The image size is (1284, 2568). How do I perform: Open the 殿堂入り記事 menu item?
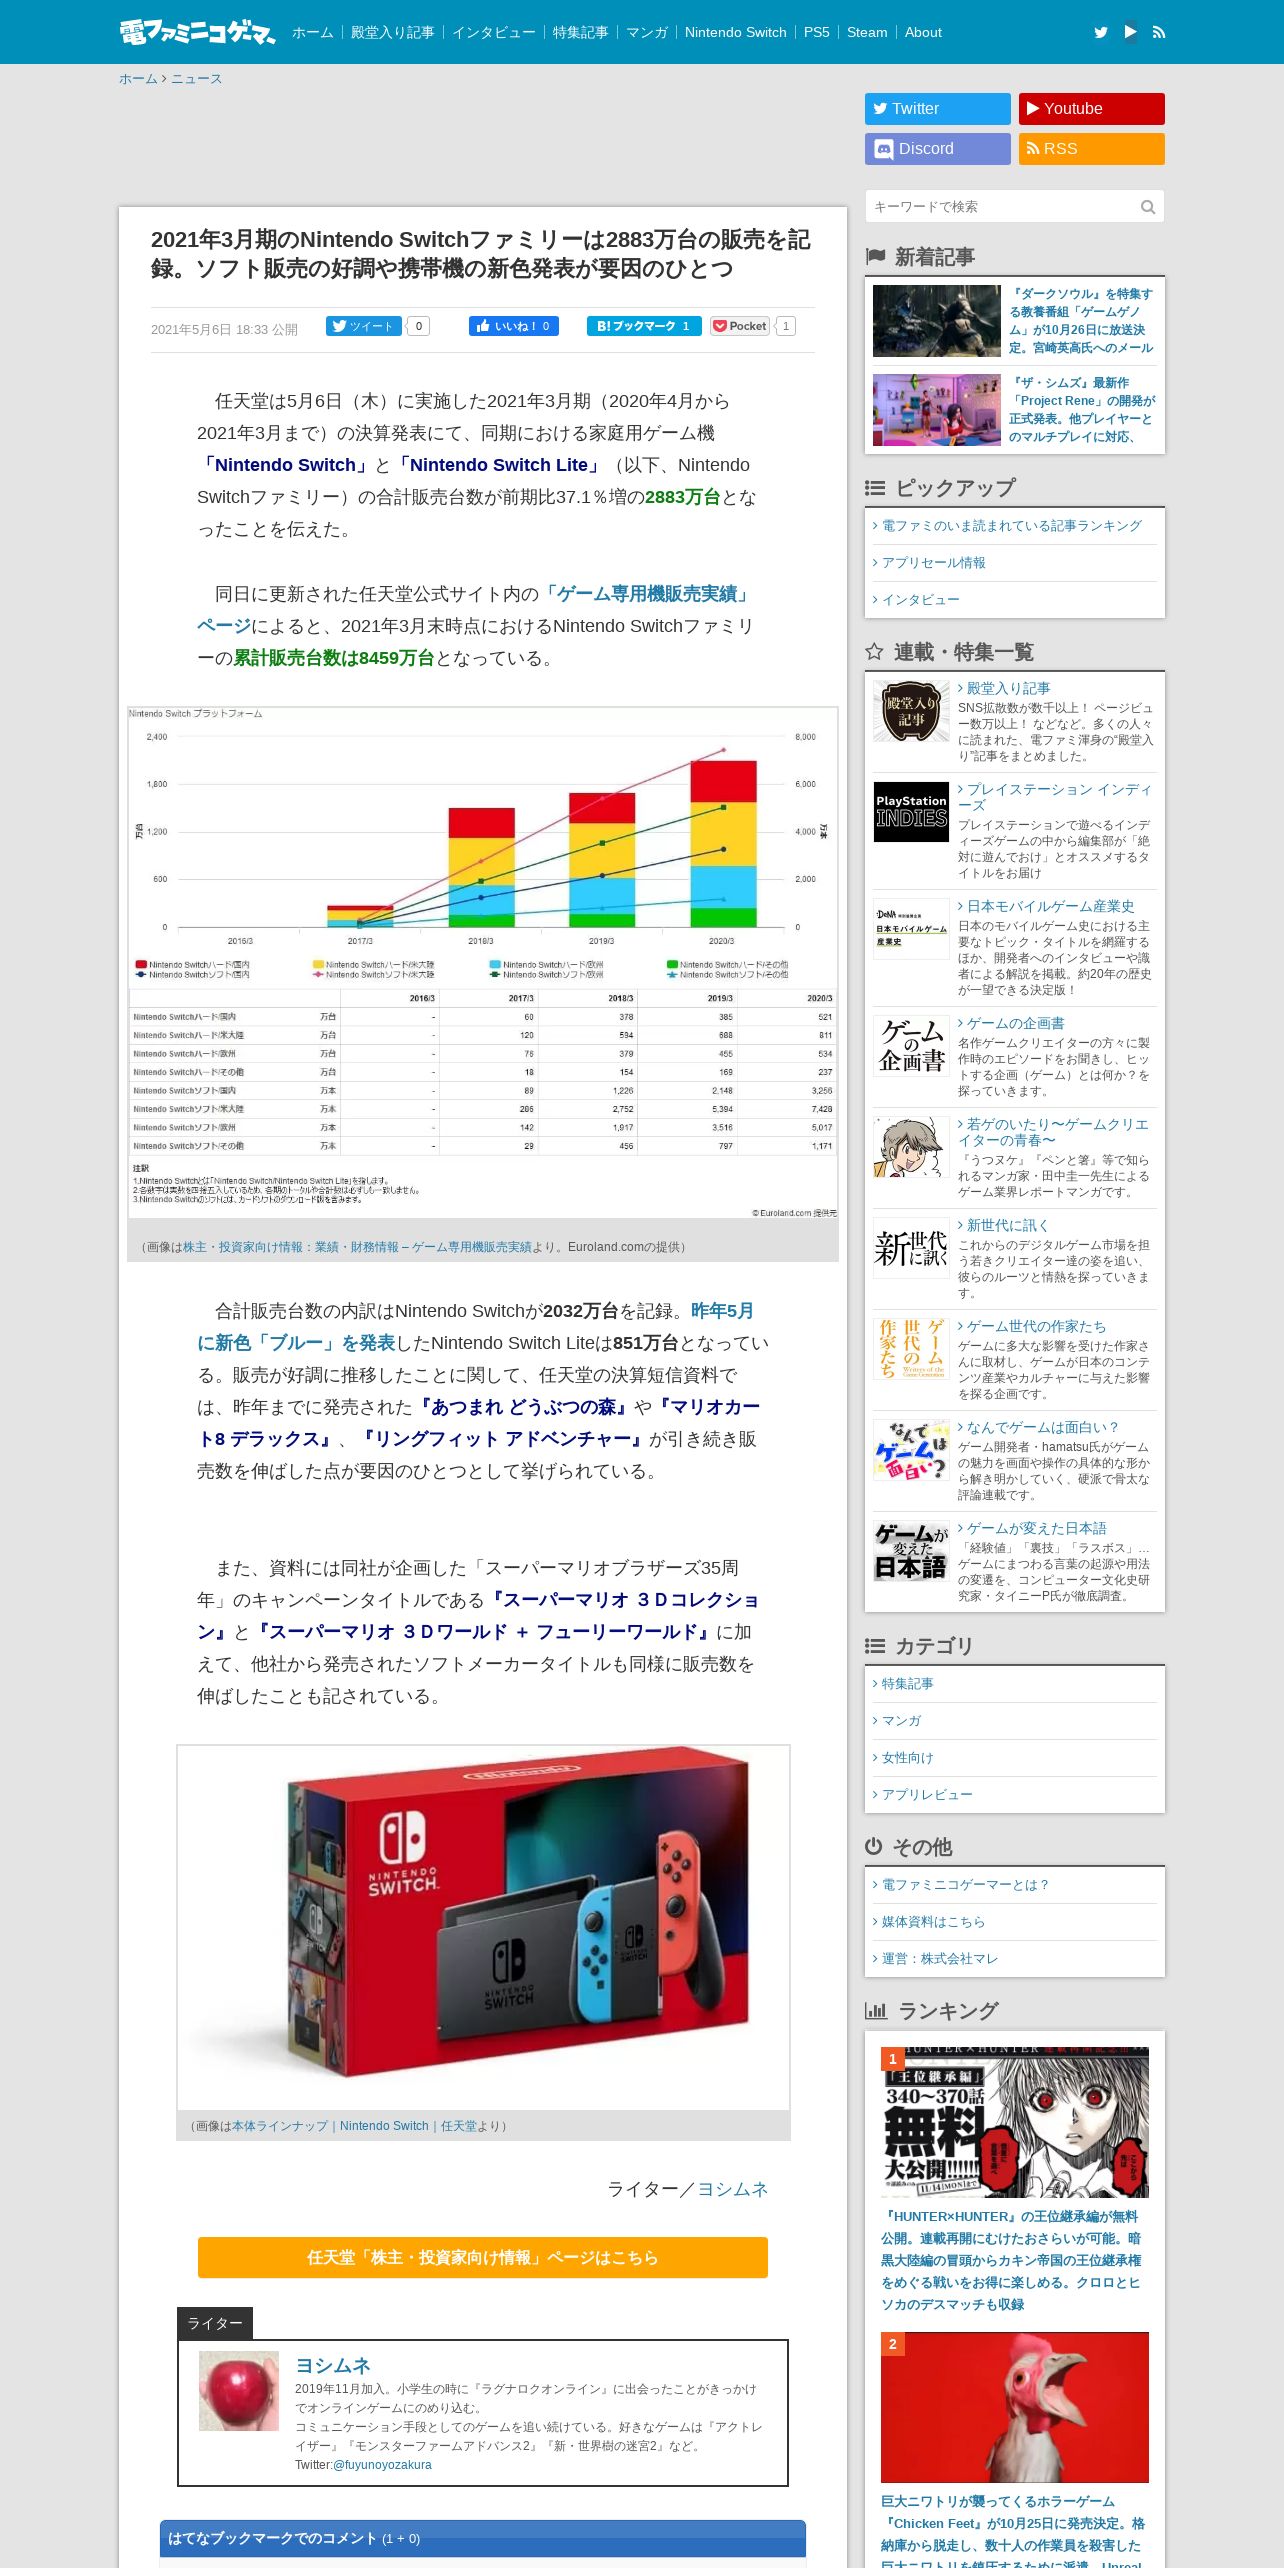click(392, 32)
